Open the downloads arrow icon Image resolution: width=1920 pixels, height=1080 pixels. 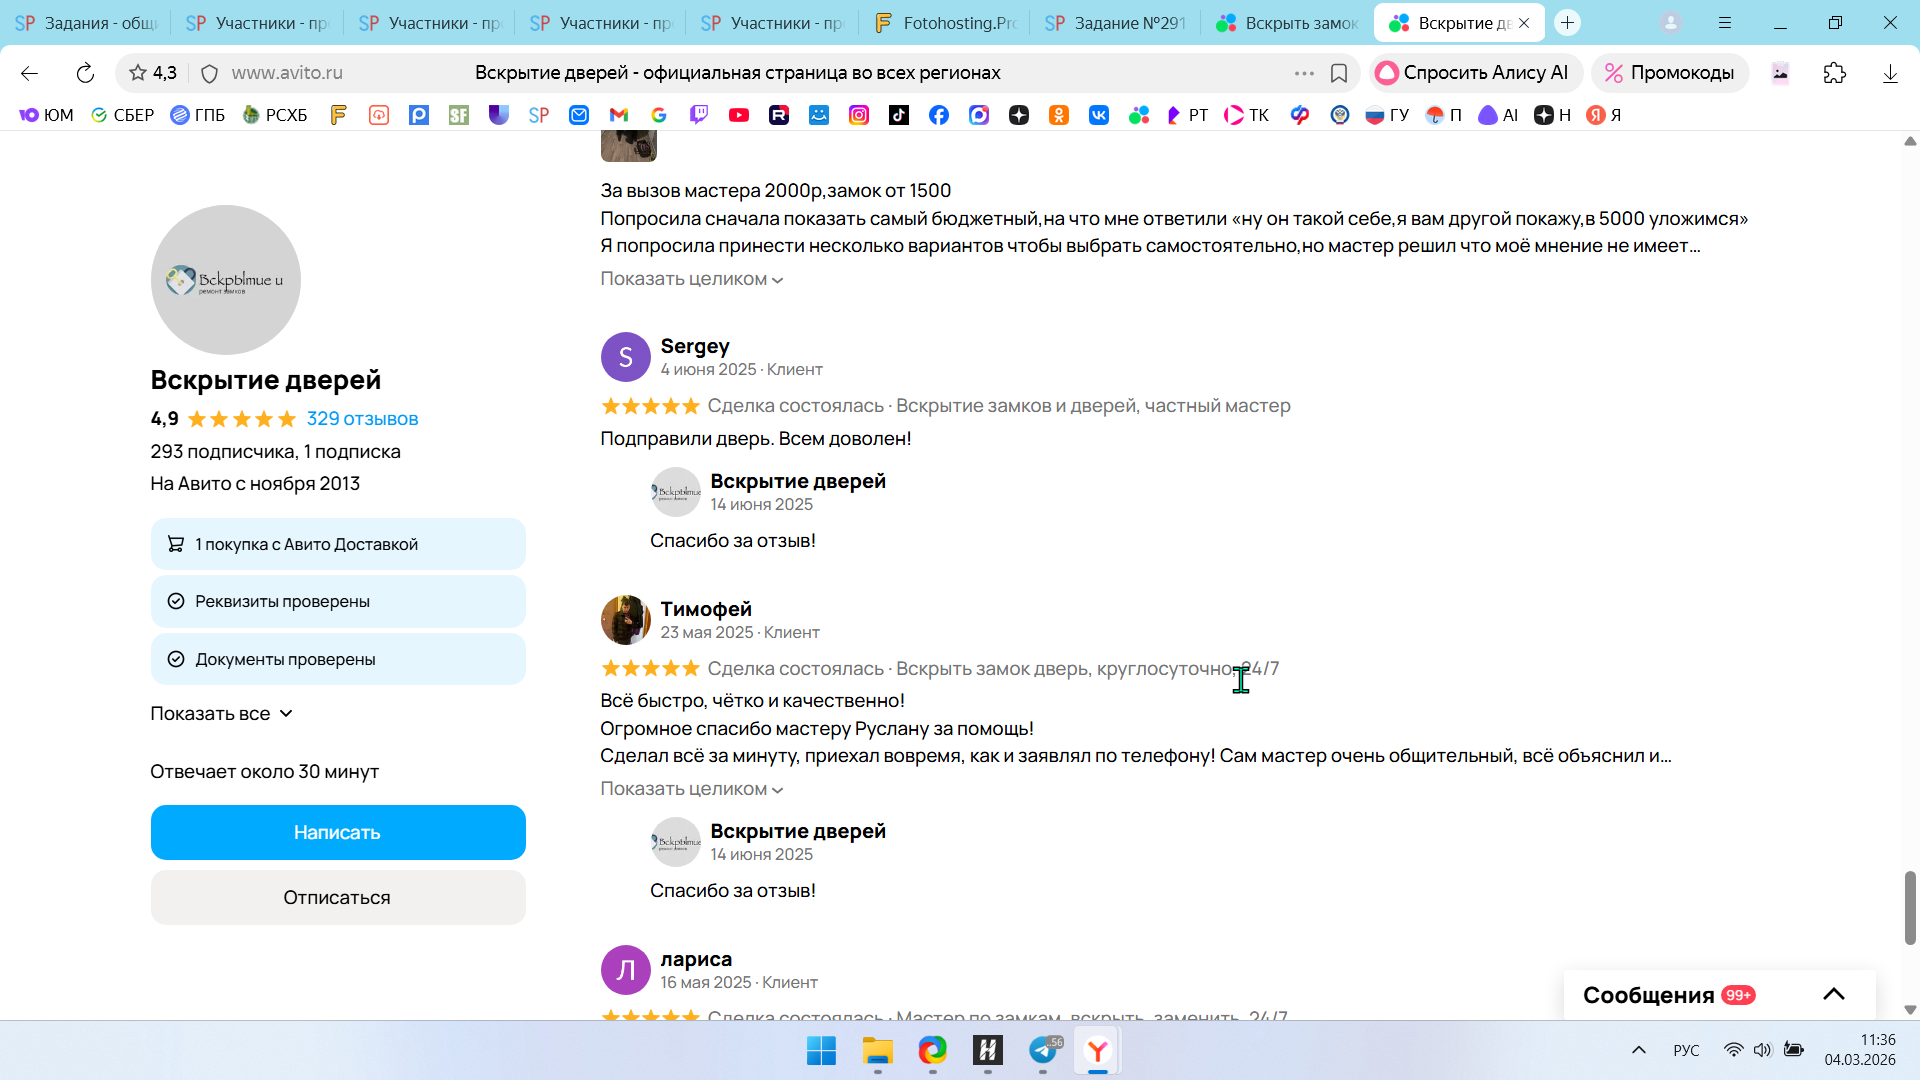point(1889,73)
